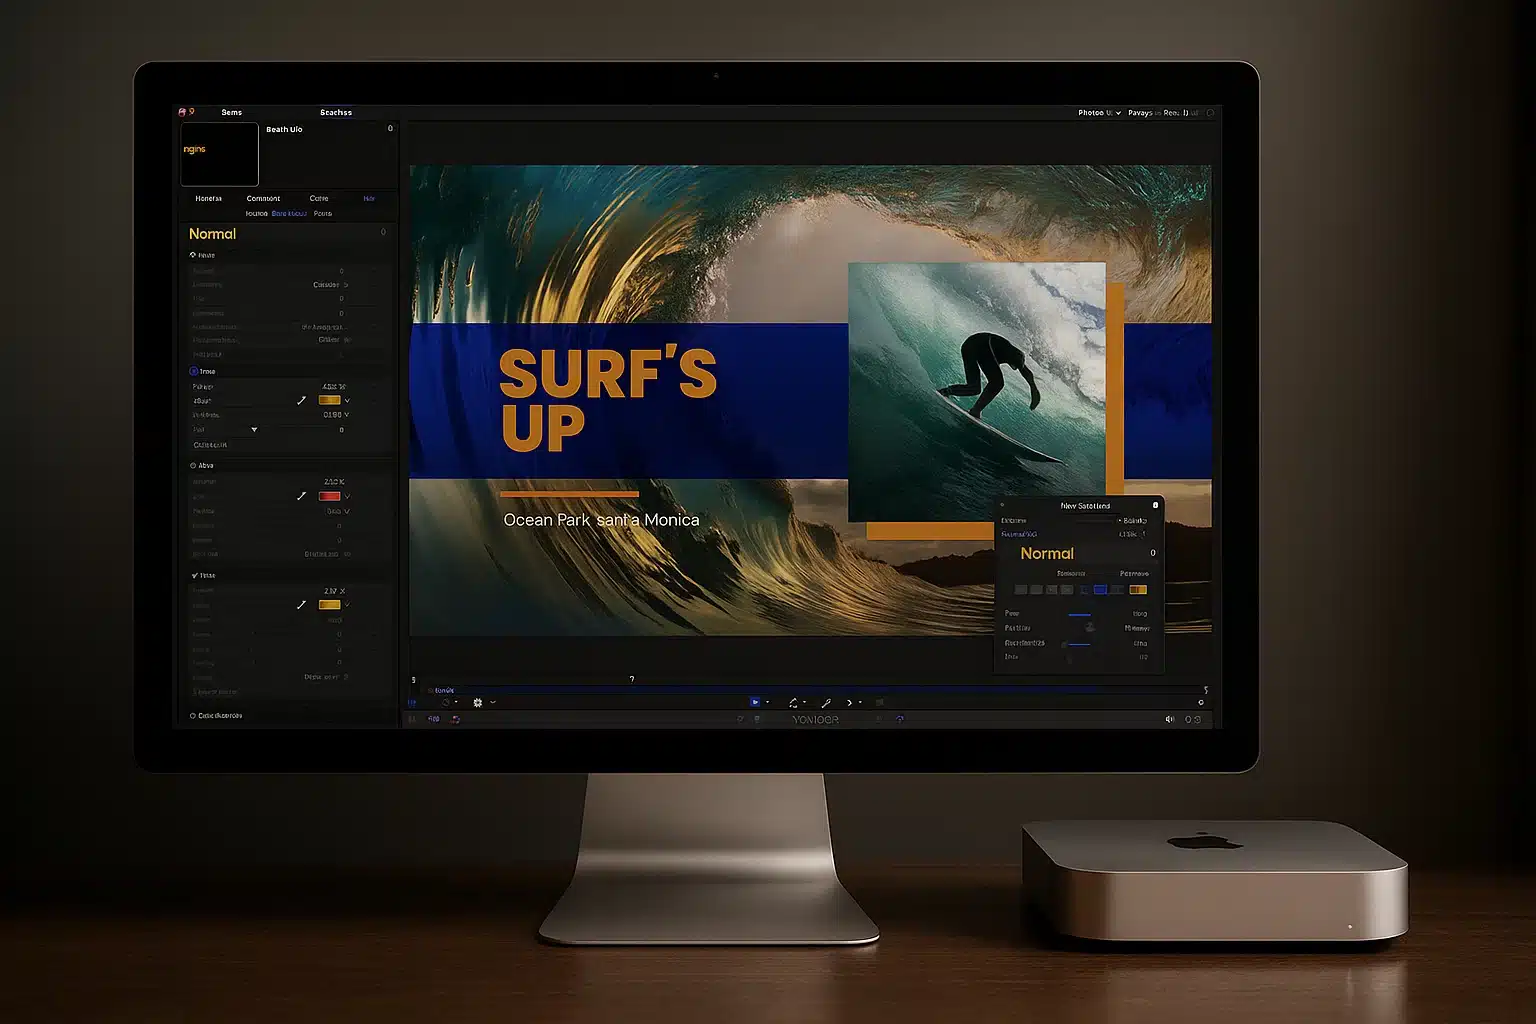1536x1024 pixels.
Task: Toggle the Abva section circle
Action: point(193,465)
